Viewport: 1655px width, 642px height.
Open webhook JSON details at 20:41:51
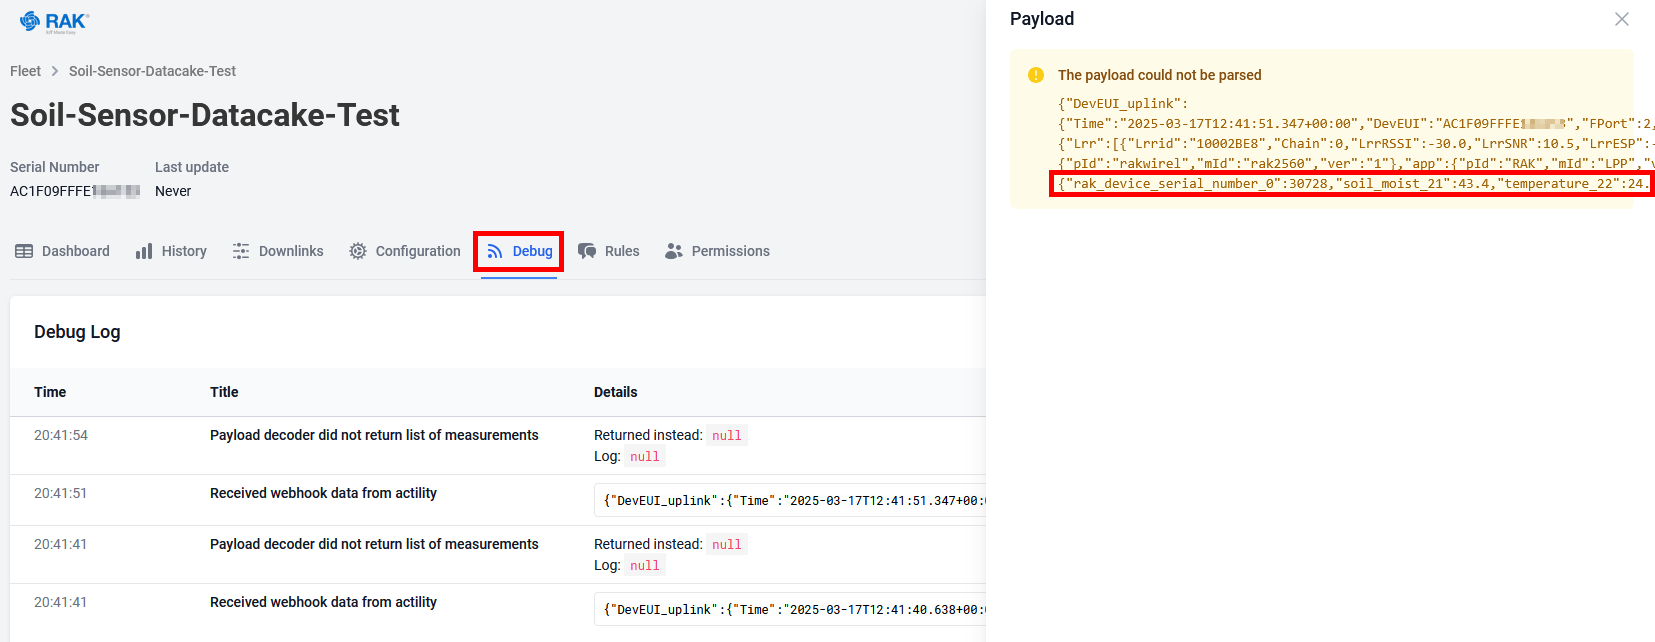[790, 500]
